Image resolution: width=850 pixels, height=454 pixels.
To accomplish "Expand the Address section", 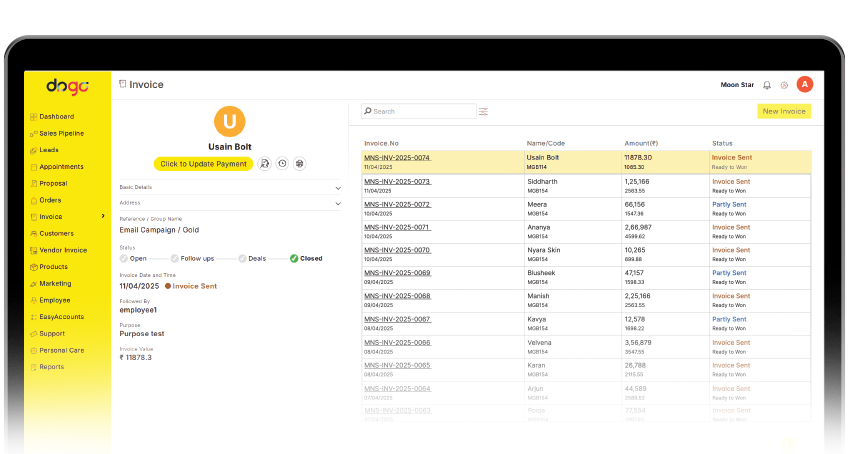I will coord(338,203).
